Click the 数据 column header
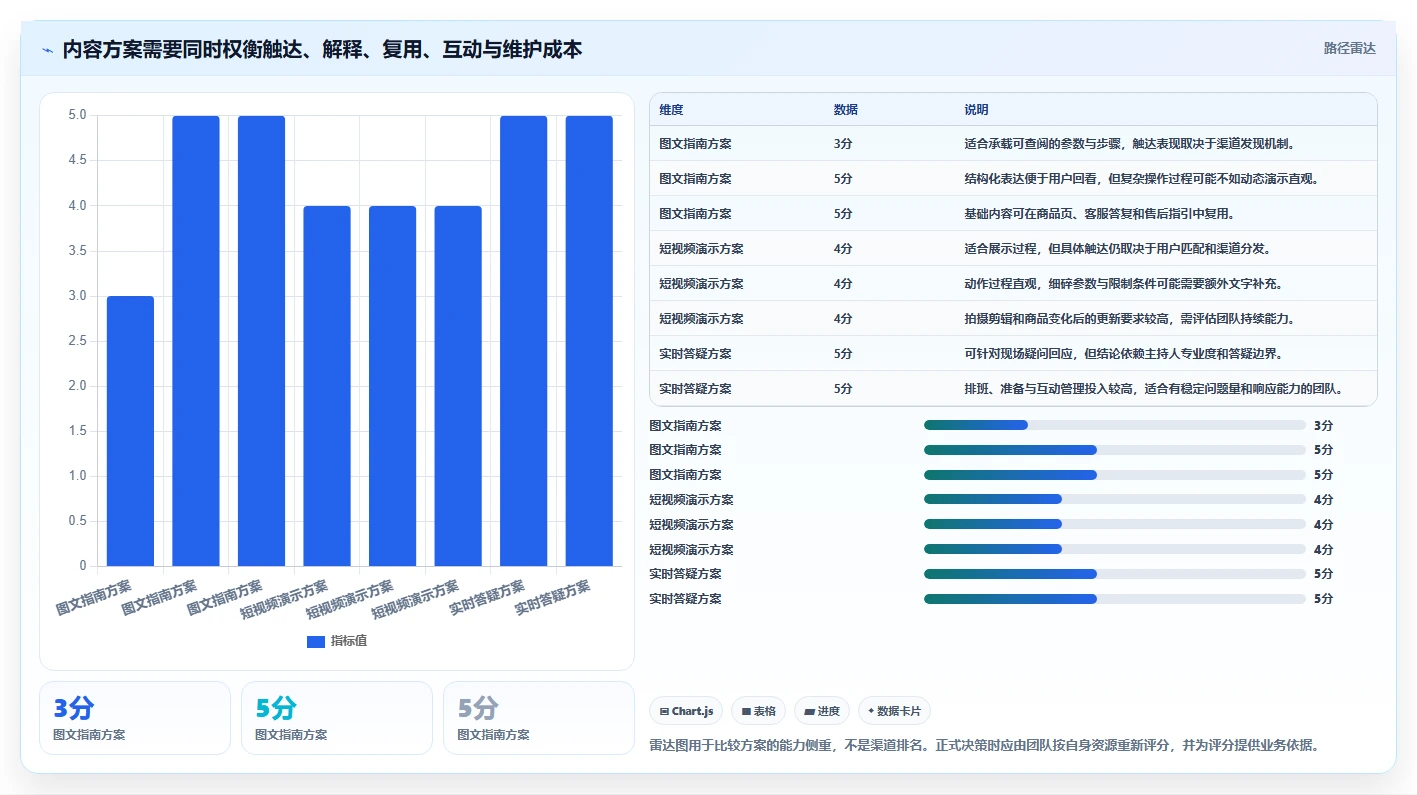Viewport: 1417px width, 795px height. click(x=845, y=109)
